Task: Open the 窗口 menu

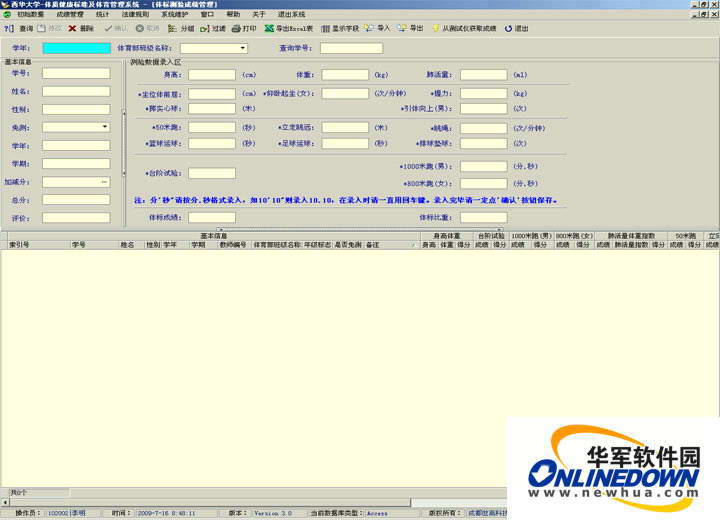Action: 207,14
